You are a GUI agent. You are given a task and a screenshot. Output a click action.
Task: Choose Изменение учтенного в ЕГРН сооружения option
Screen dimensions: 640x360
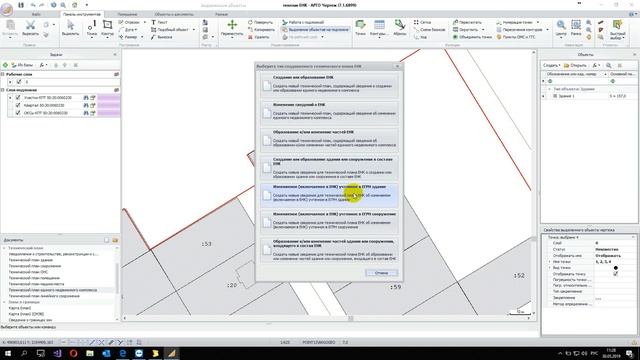click(x=329, y=221)
